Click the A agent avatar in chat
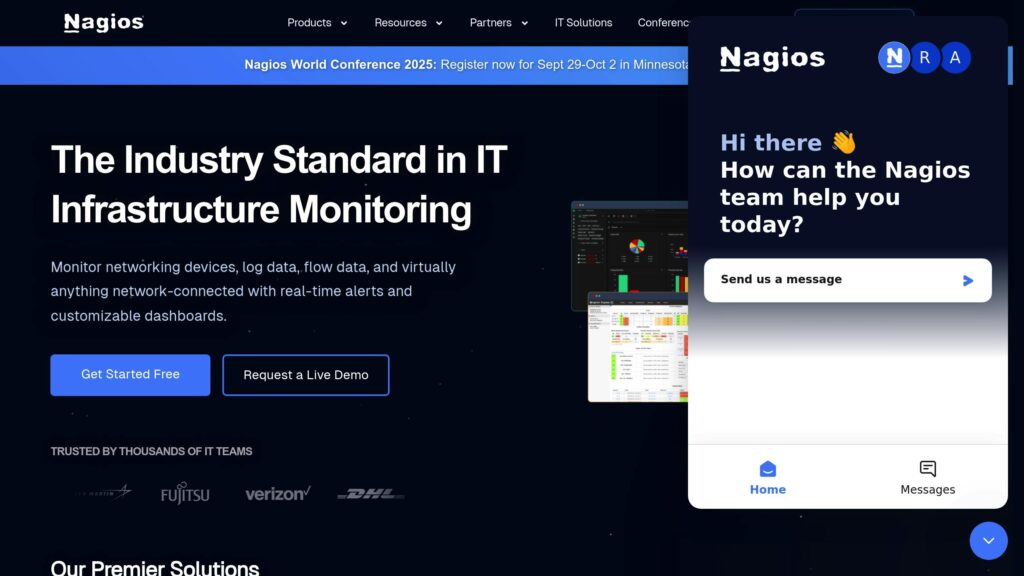This screenshot has height=576, width=1024. click(x=955, y=57)
